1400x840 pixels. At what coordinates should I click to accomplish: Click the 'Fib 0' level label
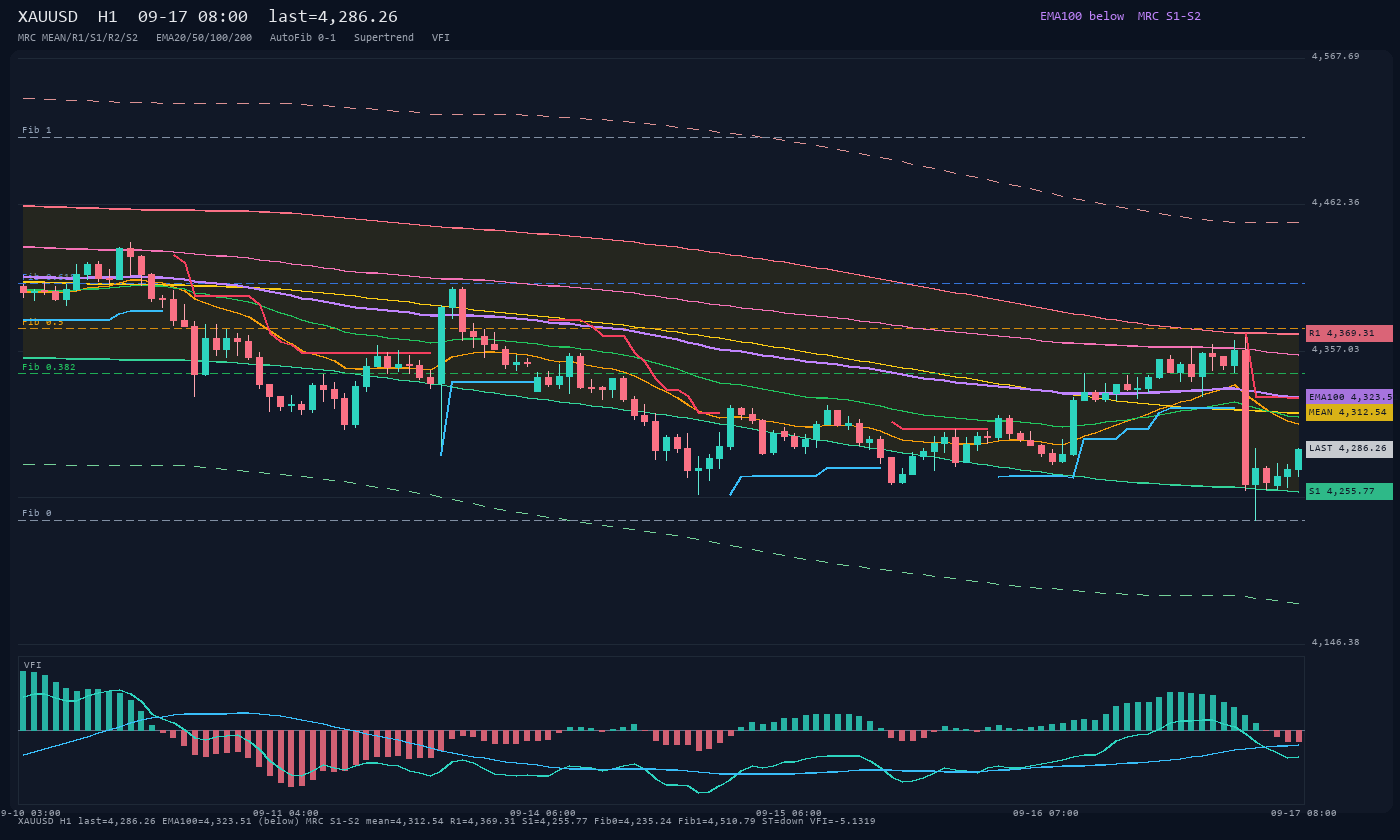[x=37, y=513]
